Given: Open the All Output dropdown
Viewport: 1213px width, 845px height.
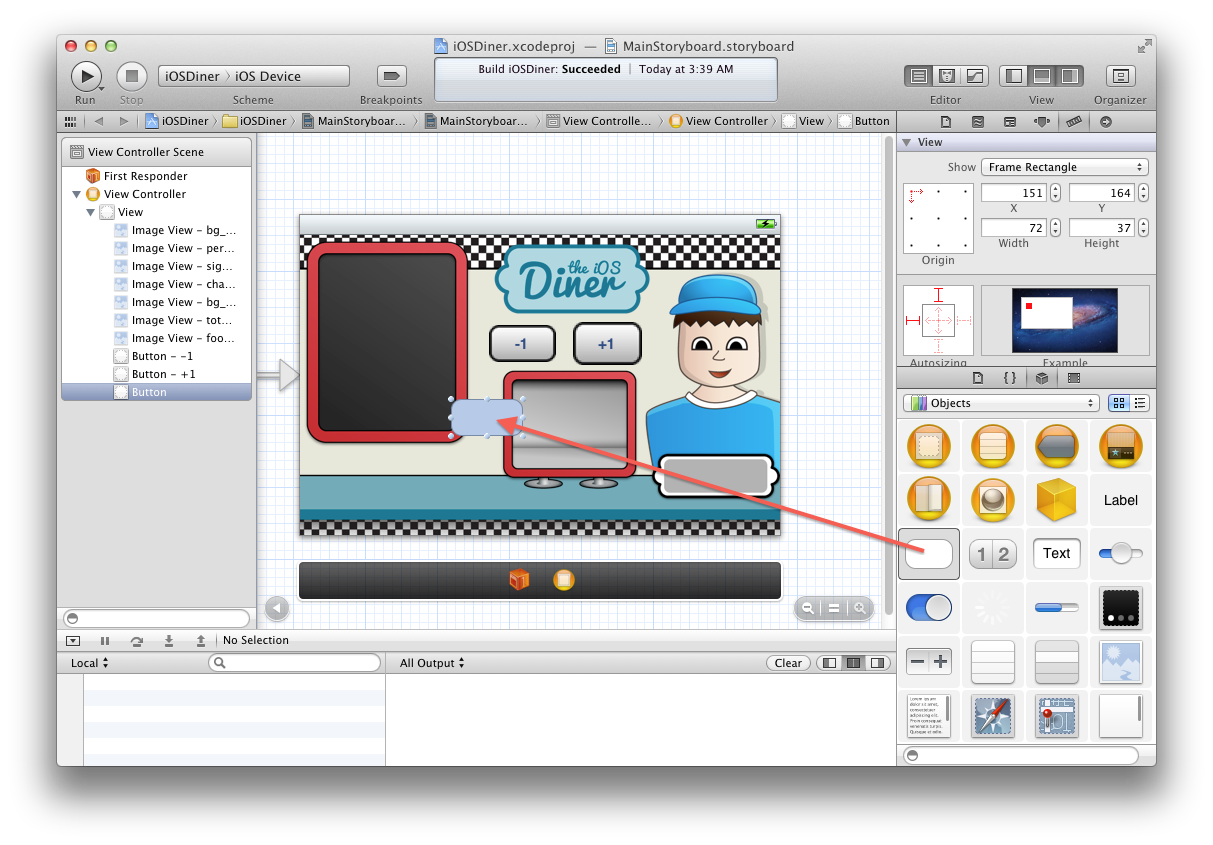Looking at the screenshot, I should [x=432, y=663].
